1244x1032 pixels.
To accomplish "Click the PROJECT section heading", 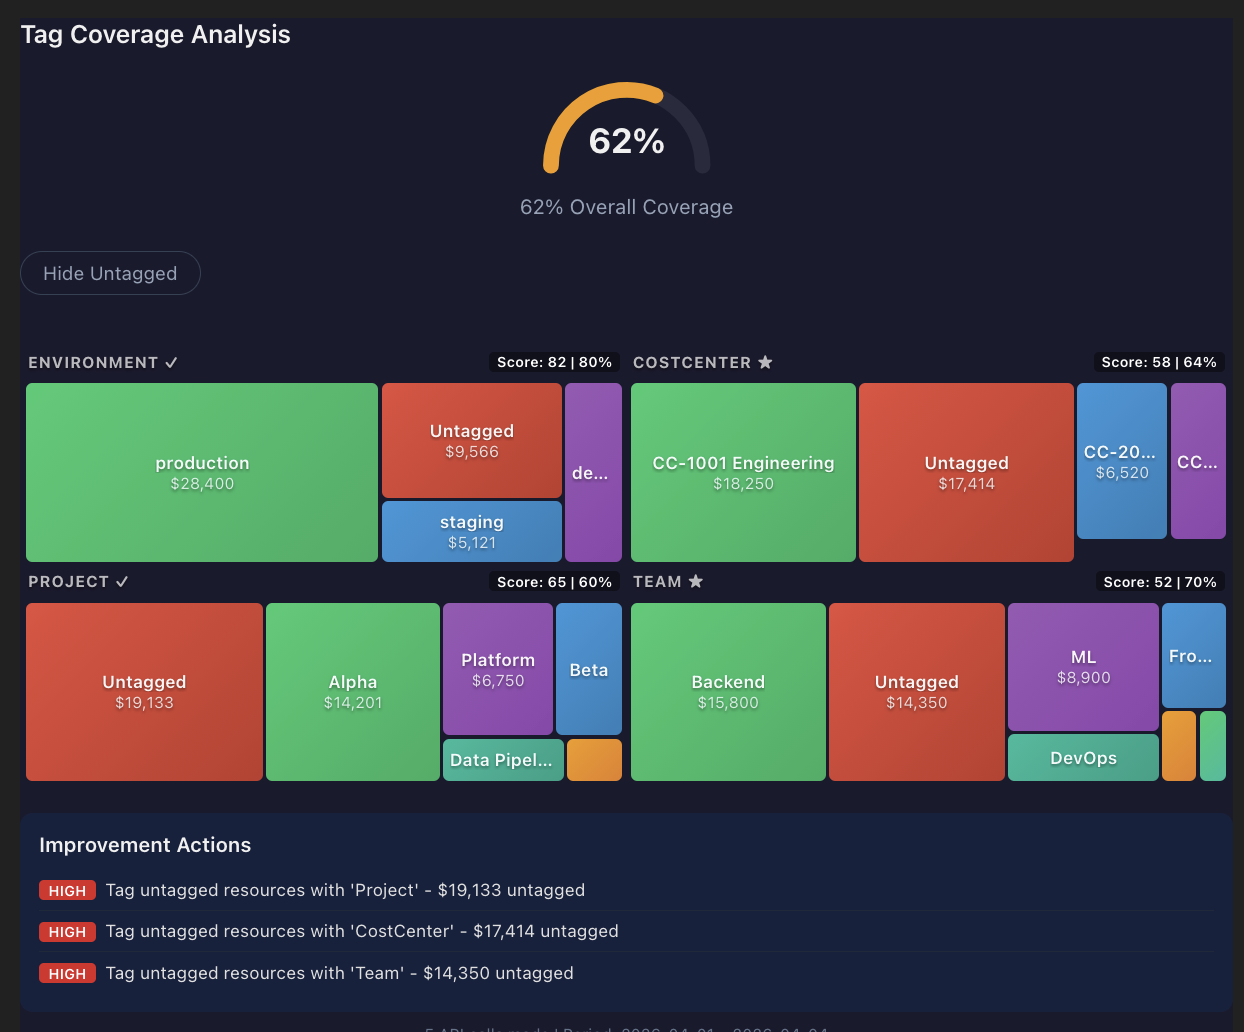I will (69, 582).
